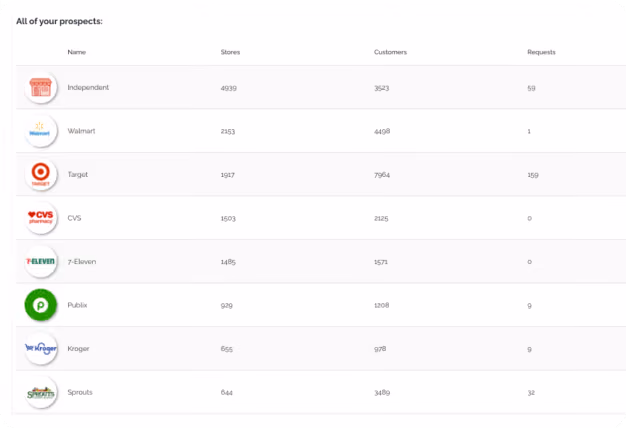Click the Publix row's 929 stores value

227,305
